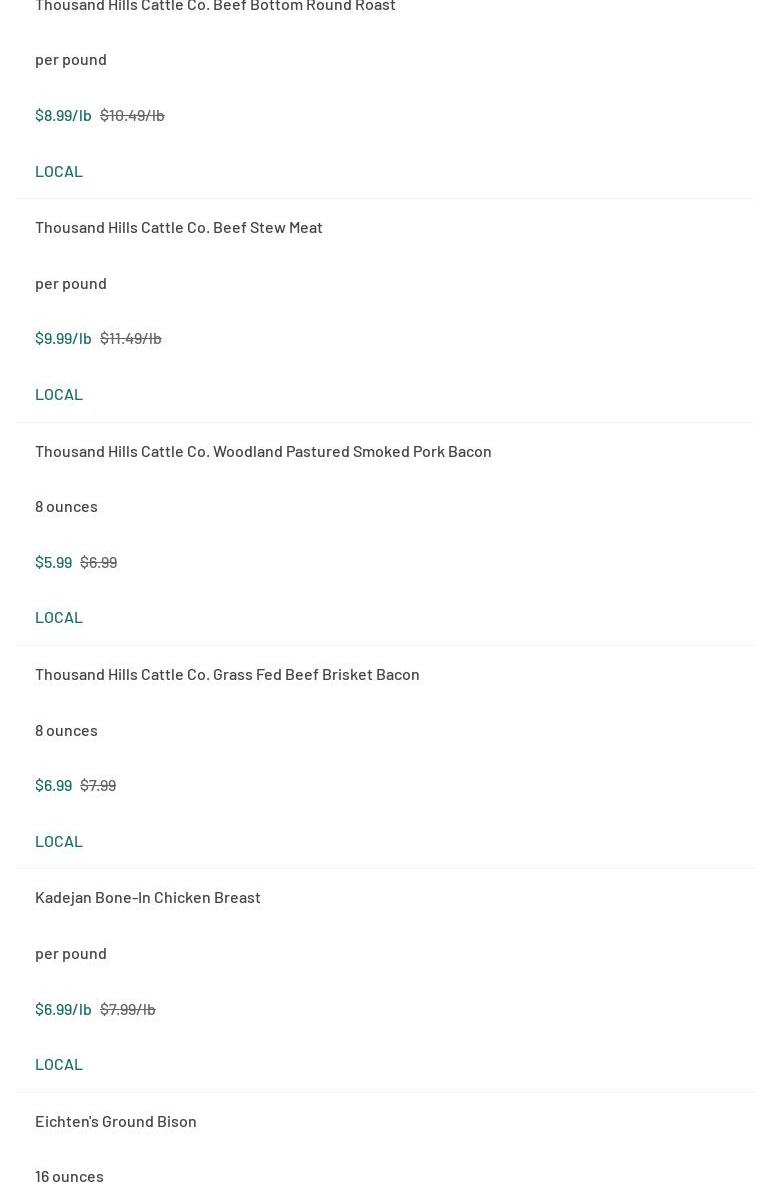Viewport: 770px width, 1185px height.
Task: Select the LOCAL tag under Bottom Round Roast
Action: 59,171
